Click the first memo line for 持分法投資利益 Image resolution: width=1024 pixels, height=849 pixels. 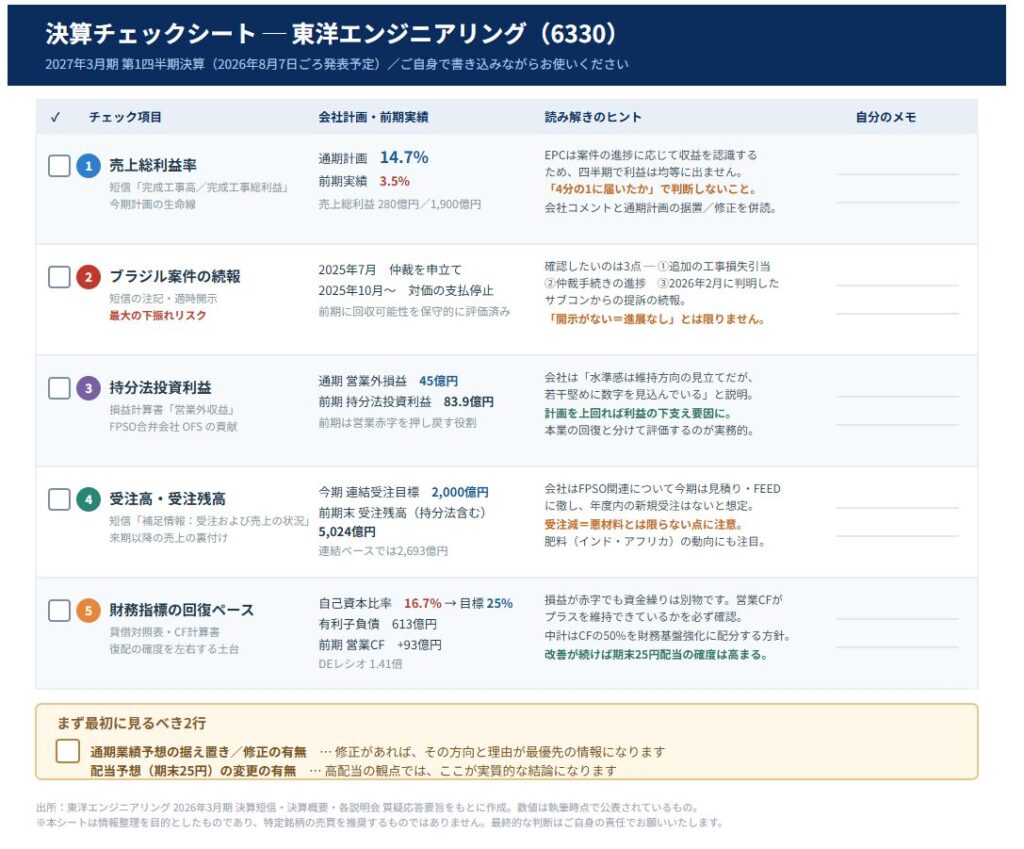[897, 396]
